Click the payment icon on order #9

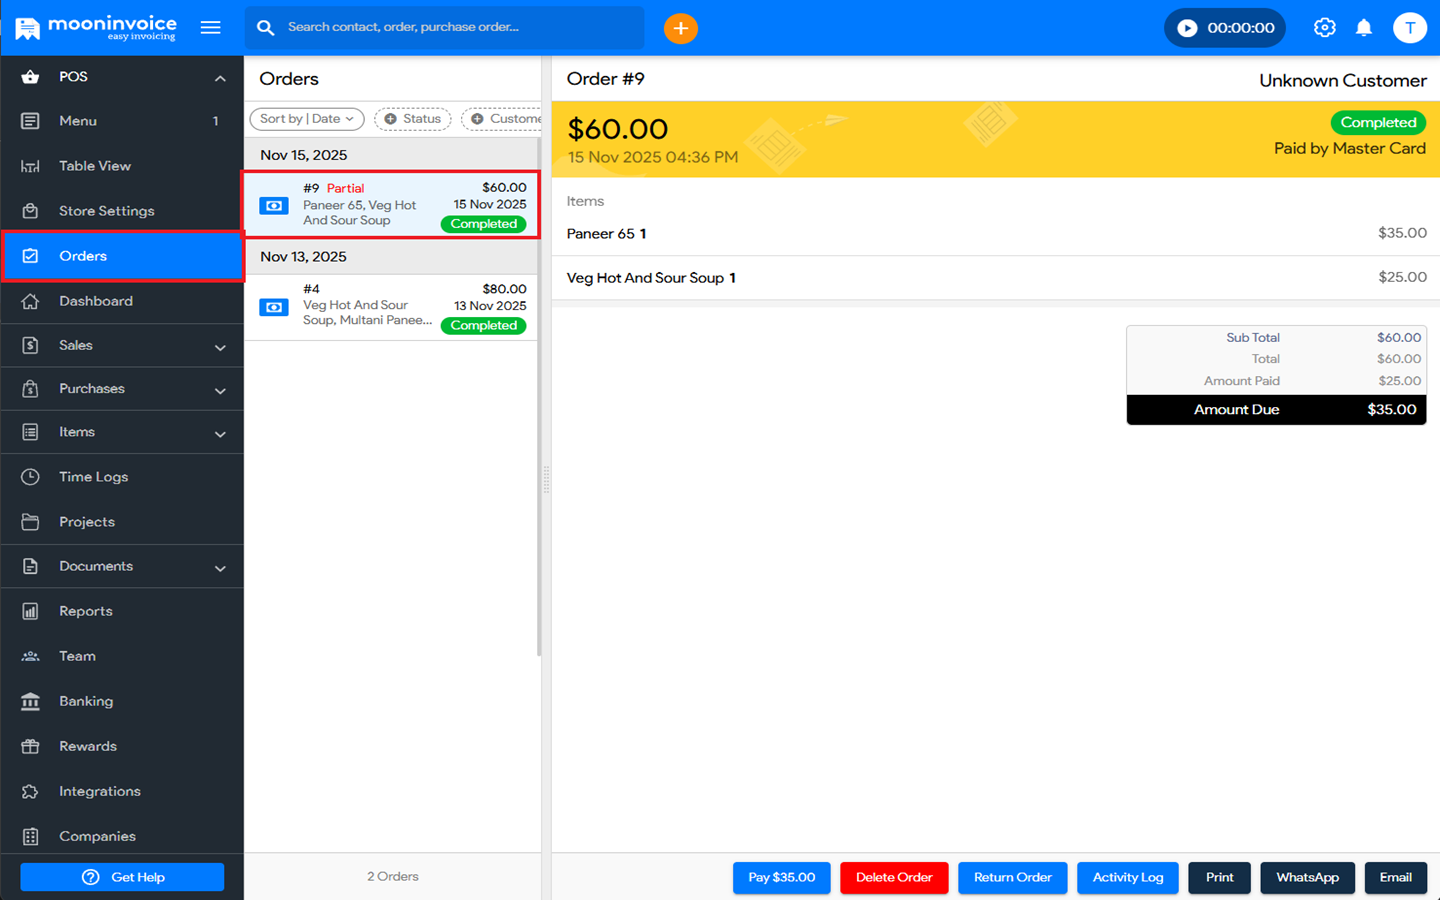point(273,206)
